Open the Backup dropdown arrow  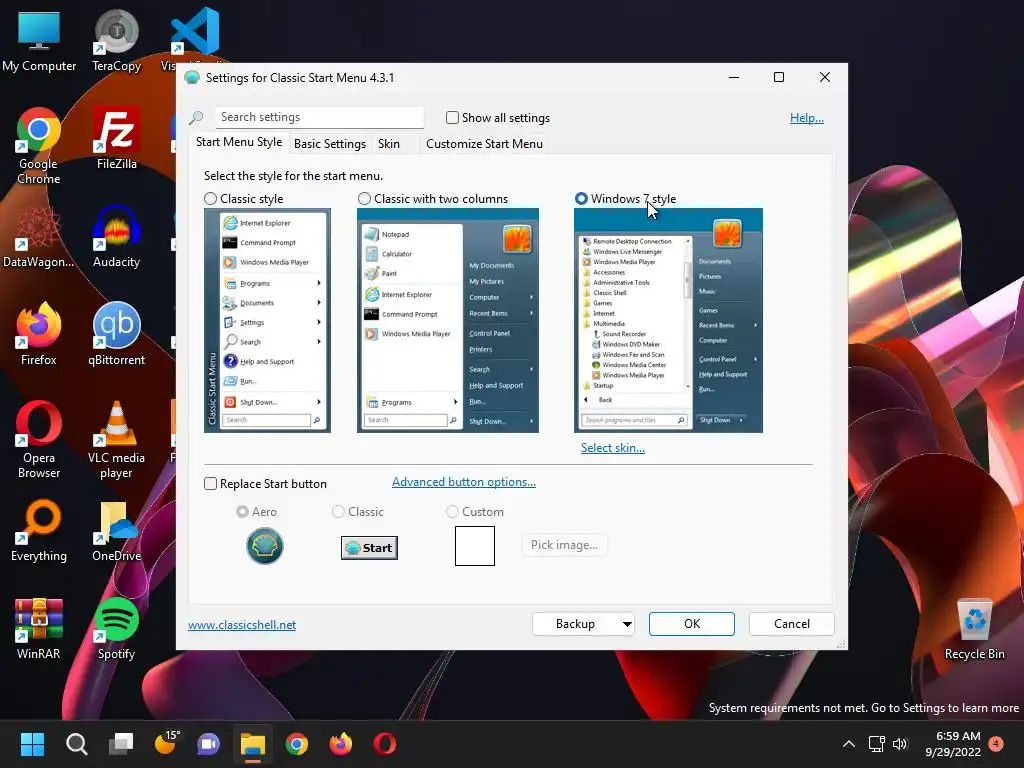[x=626, y=624]
